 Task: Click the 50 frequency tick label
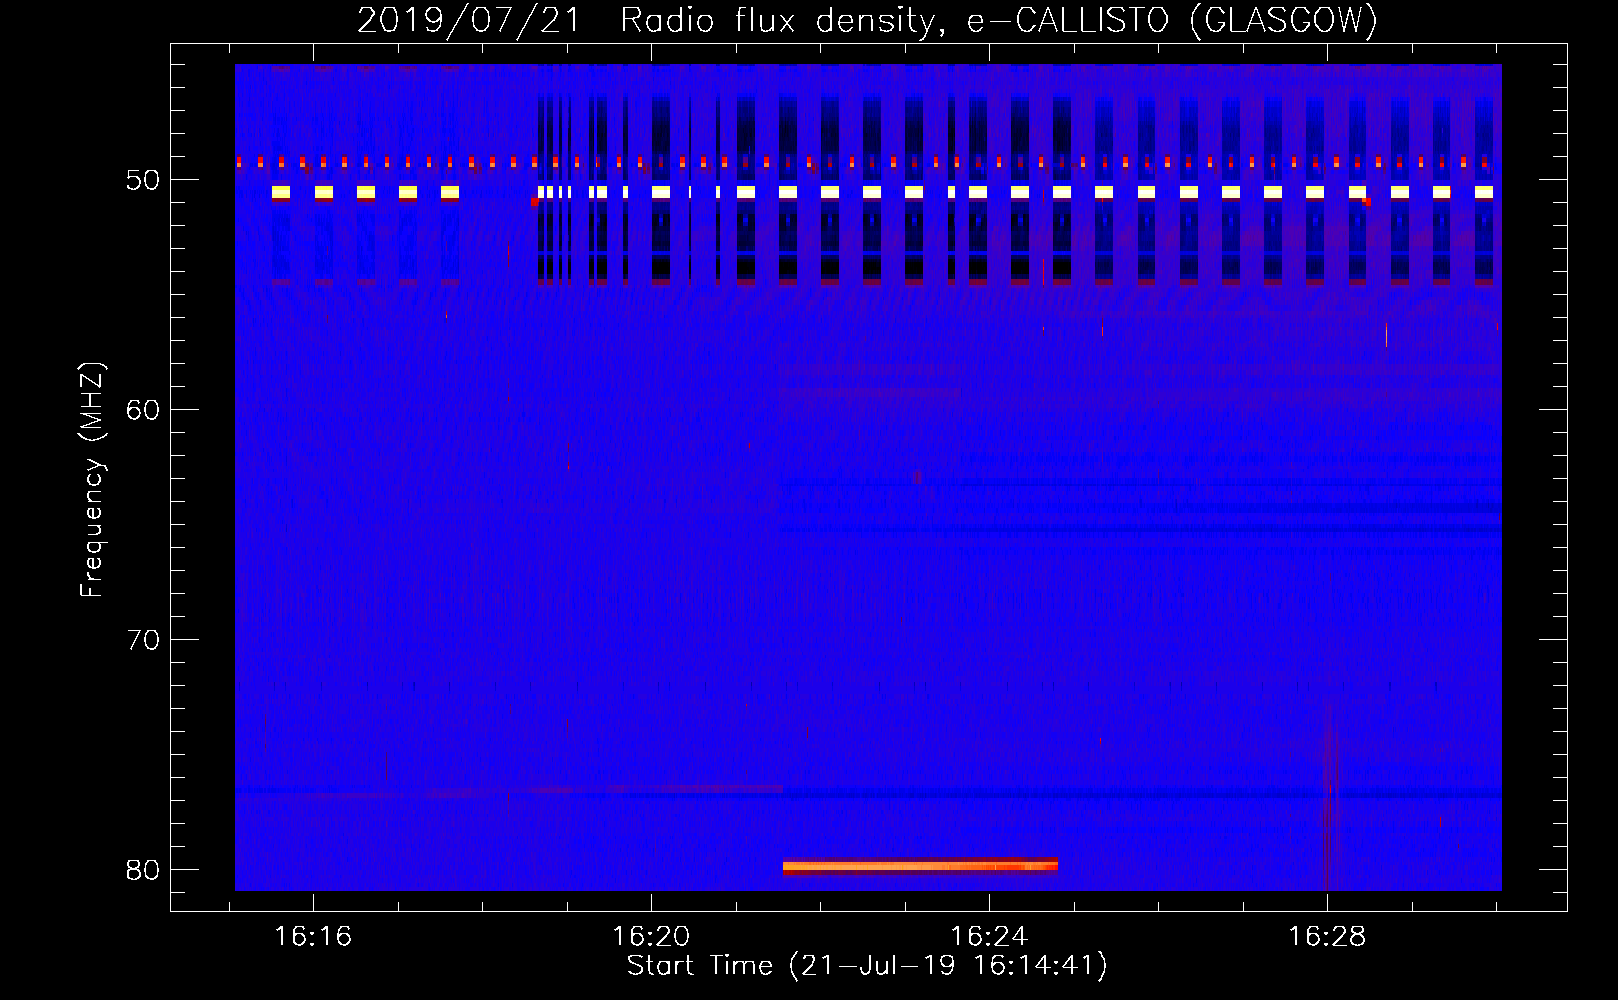pyautogui.click(x=143, y=180)
